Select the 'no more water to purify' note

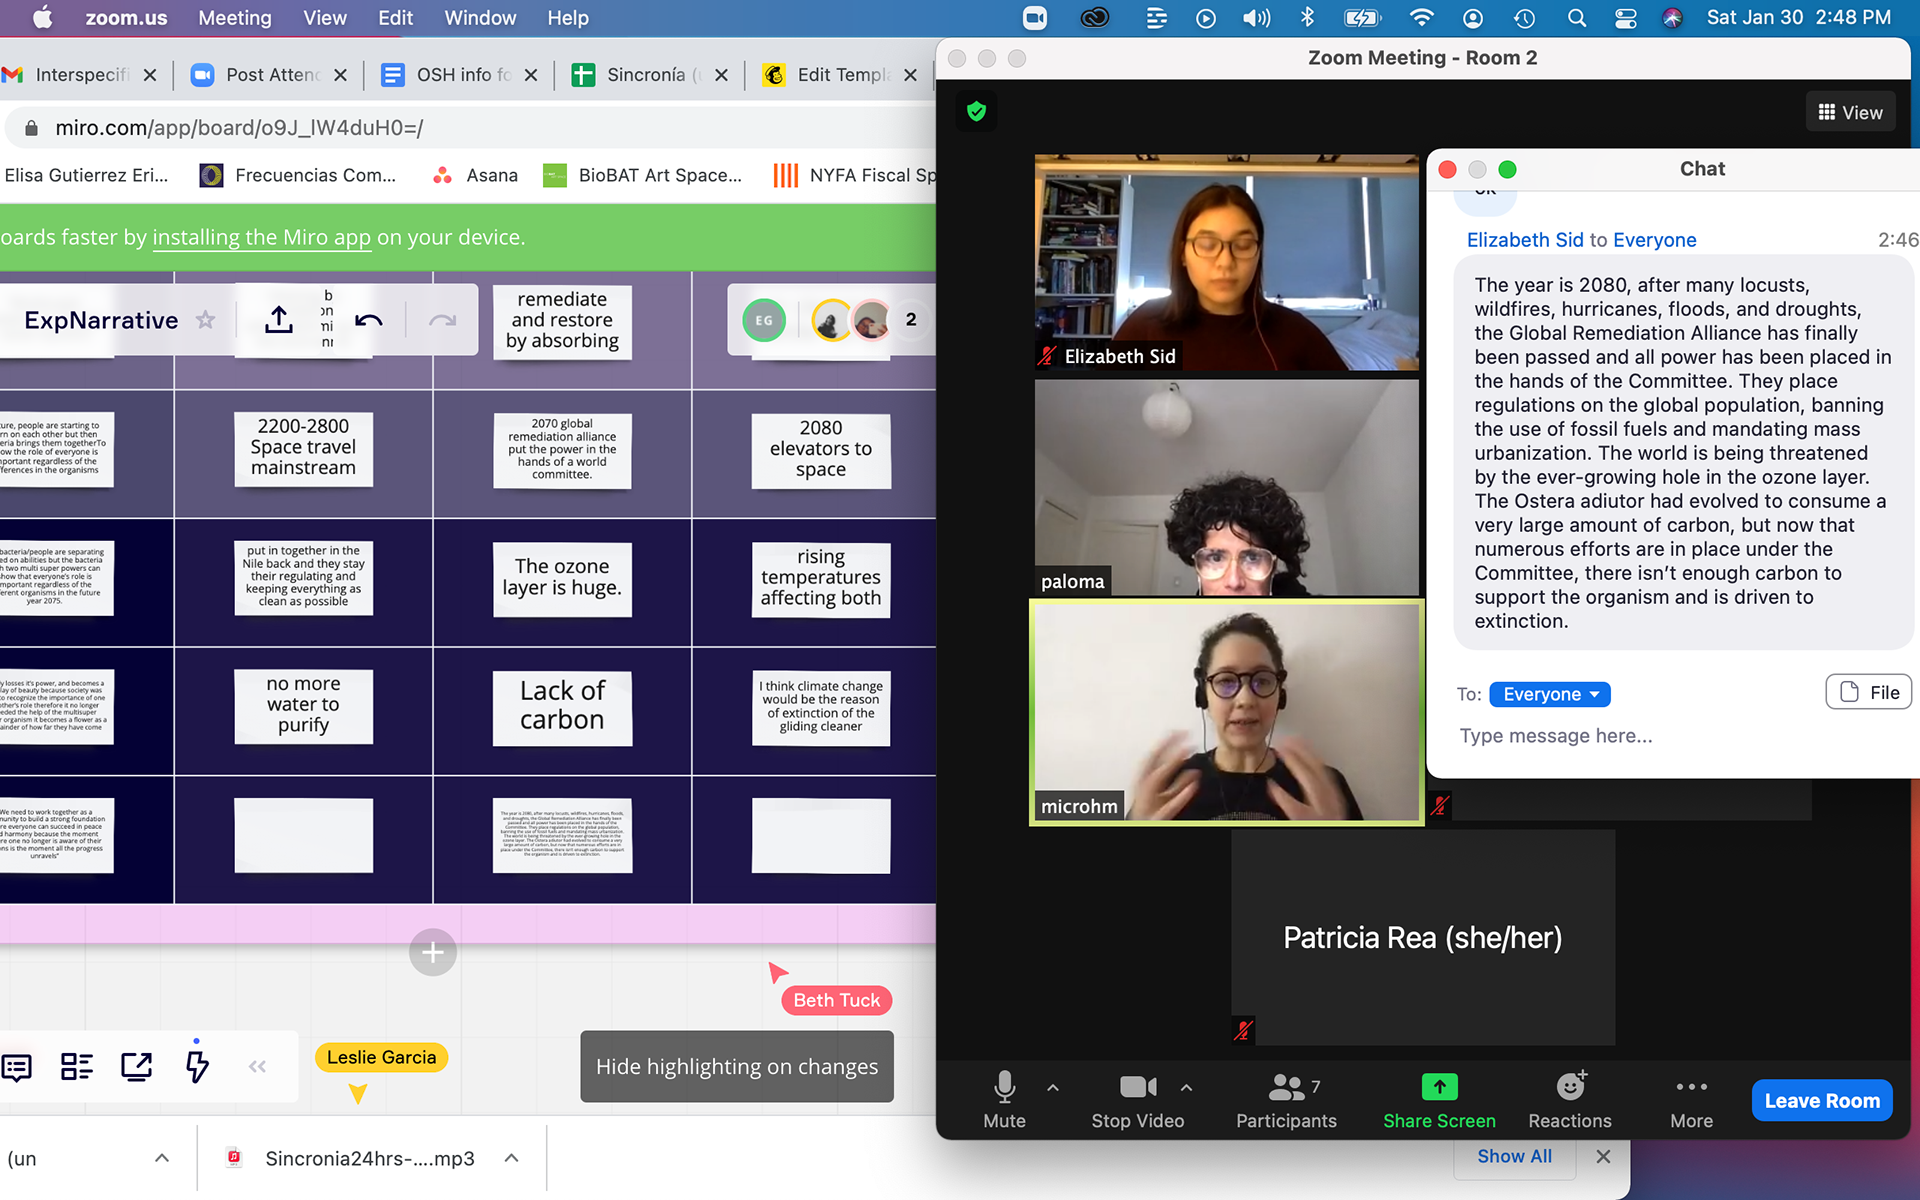pyautogui.click(x=303, y=706)
